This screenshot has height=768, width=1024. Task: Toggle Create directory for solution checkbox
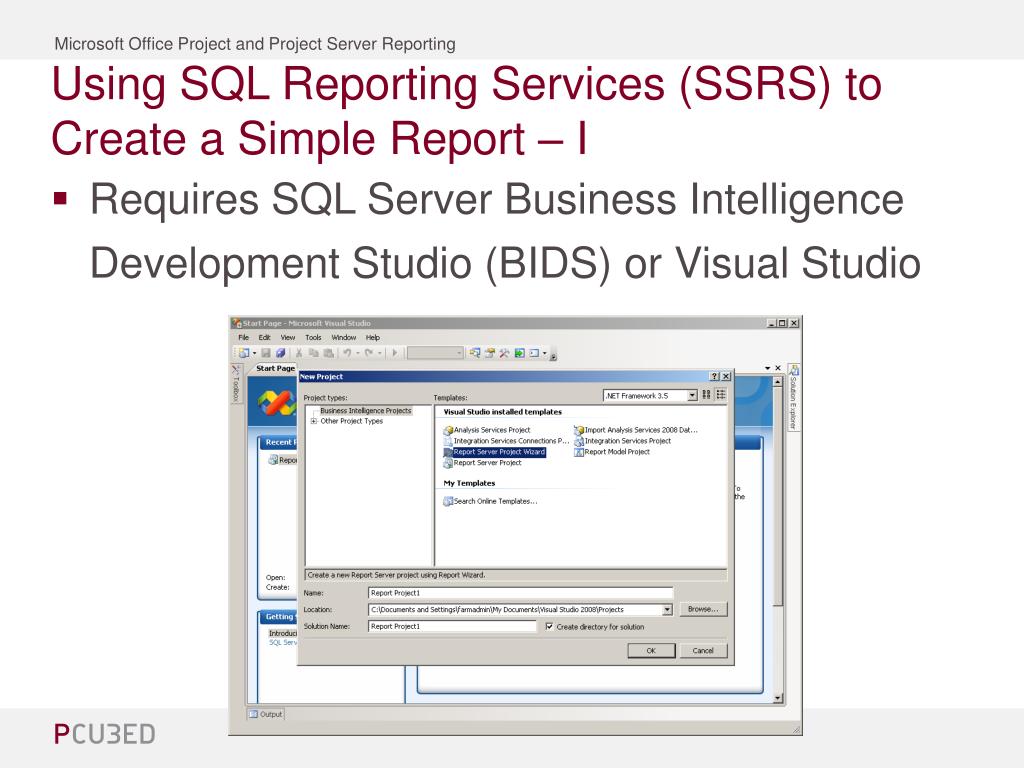pyautogui.click(x=549, y=627)
